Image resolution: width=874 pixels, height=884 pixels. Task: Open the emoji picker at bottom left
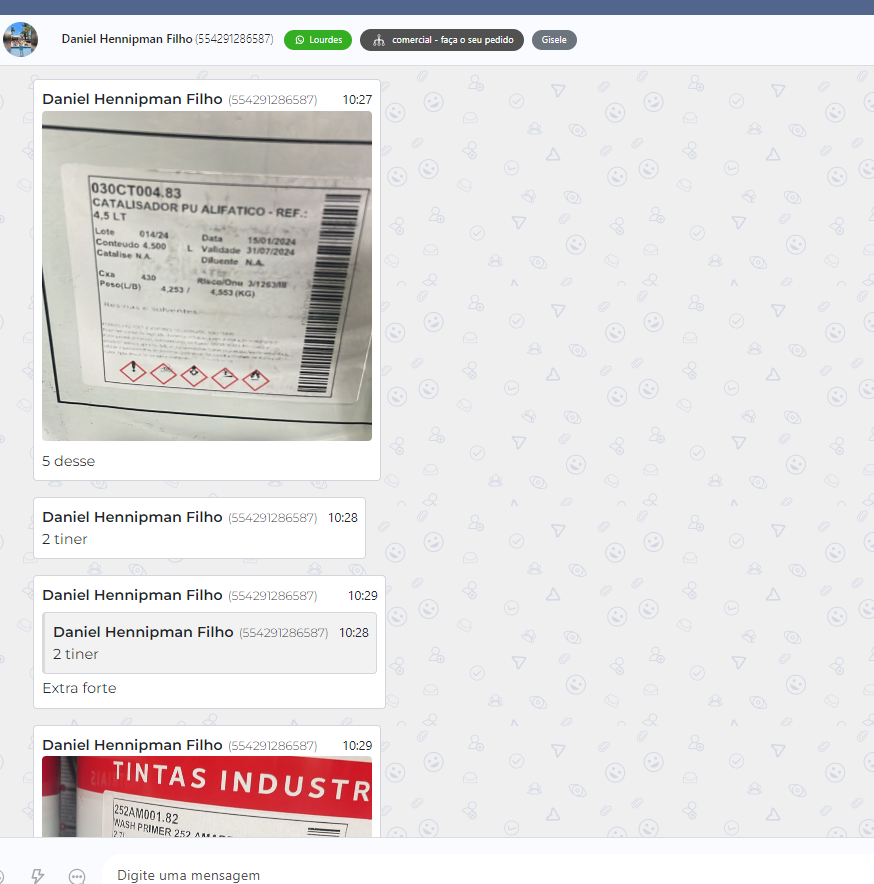[x=3, y=875]
